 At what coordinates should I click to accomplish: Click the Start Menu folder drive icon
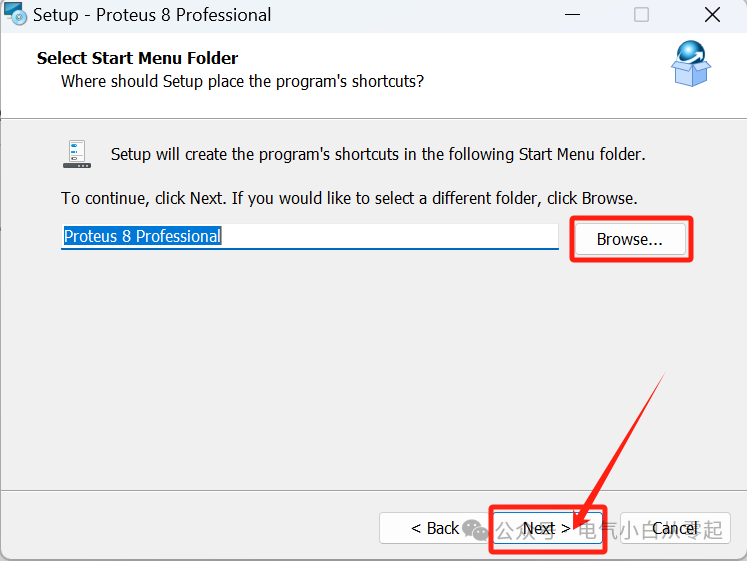click(x=77, y=154)
